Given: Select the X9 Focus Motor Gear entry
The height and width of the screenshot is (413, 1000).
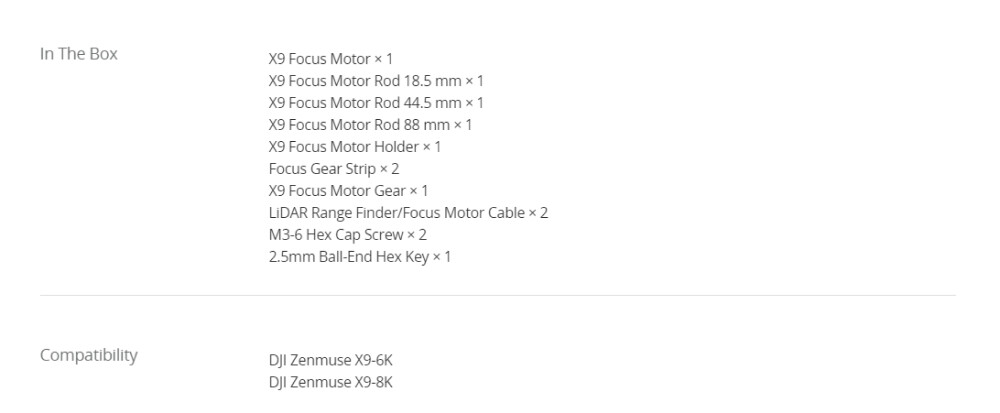Looking at the screenshot, I should click(349, 190).
